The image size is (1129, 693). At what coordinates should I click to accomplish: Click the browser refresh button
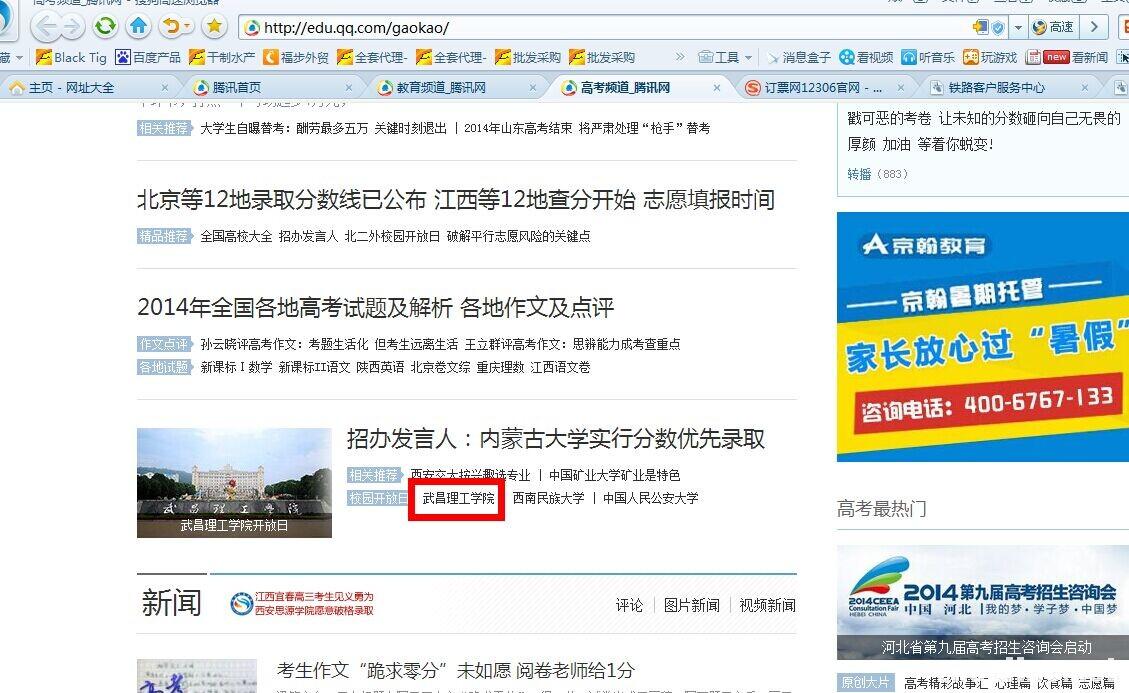pyautogui.click(x=105, y=26)
